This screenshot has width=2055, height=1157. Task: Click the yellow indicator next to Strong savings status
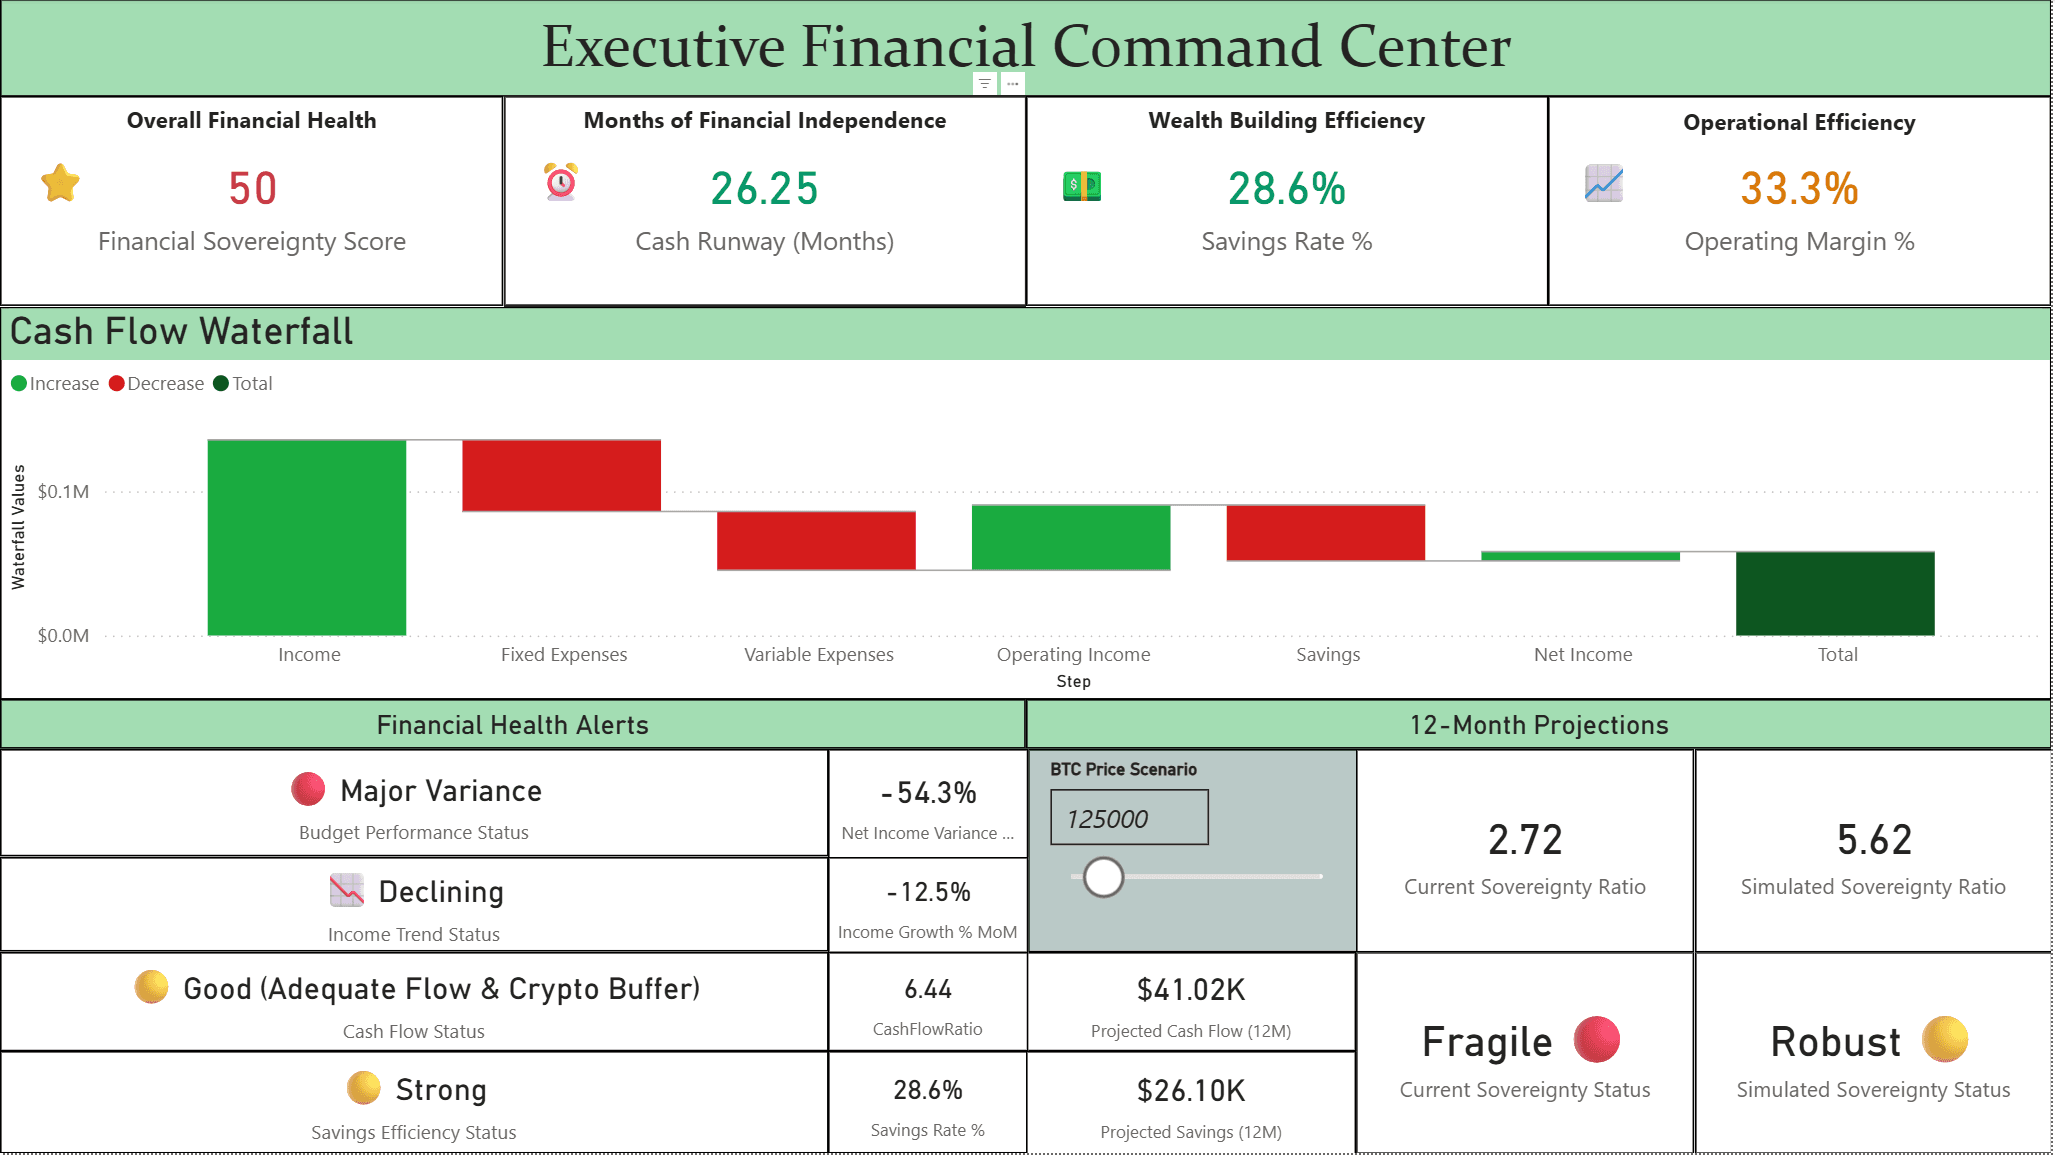tap(364, 1088)
